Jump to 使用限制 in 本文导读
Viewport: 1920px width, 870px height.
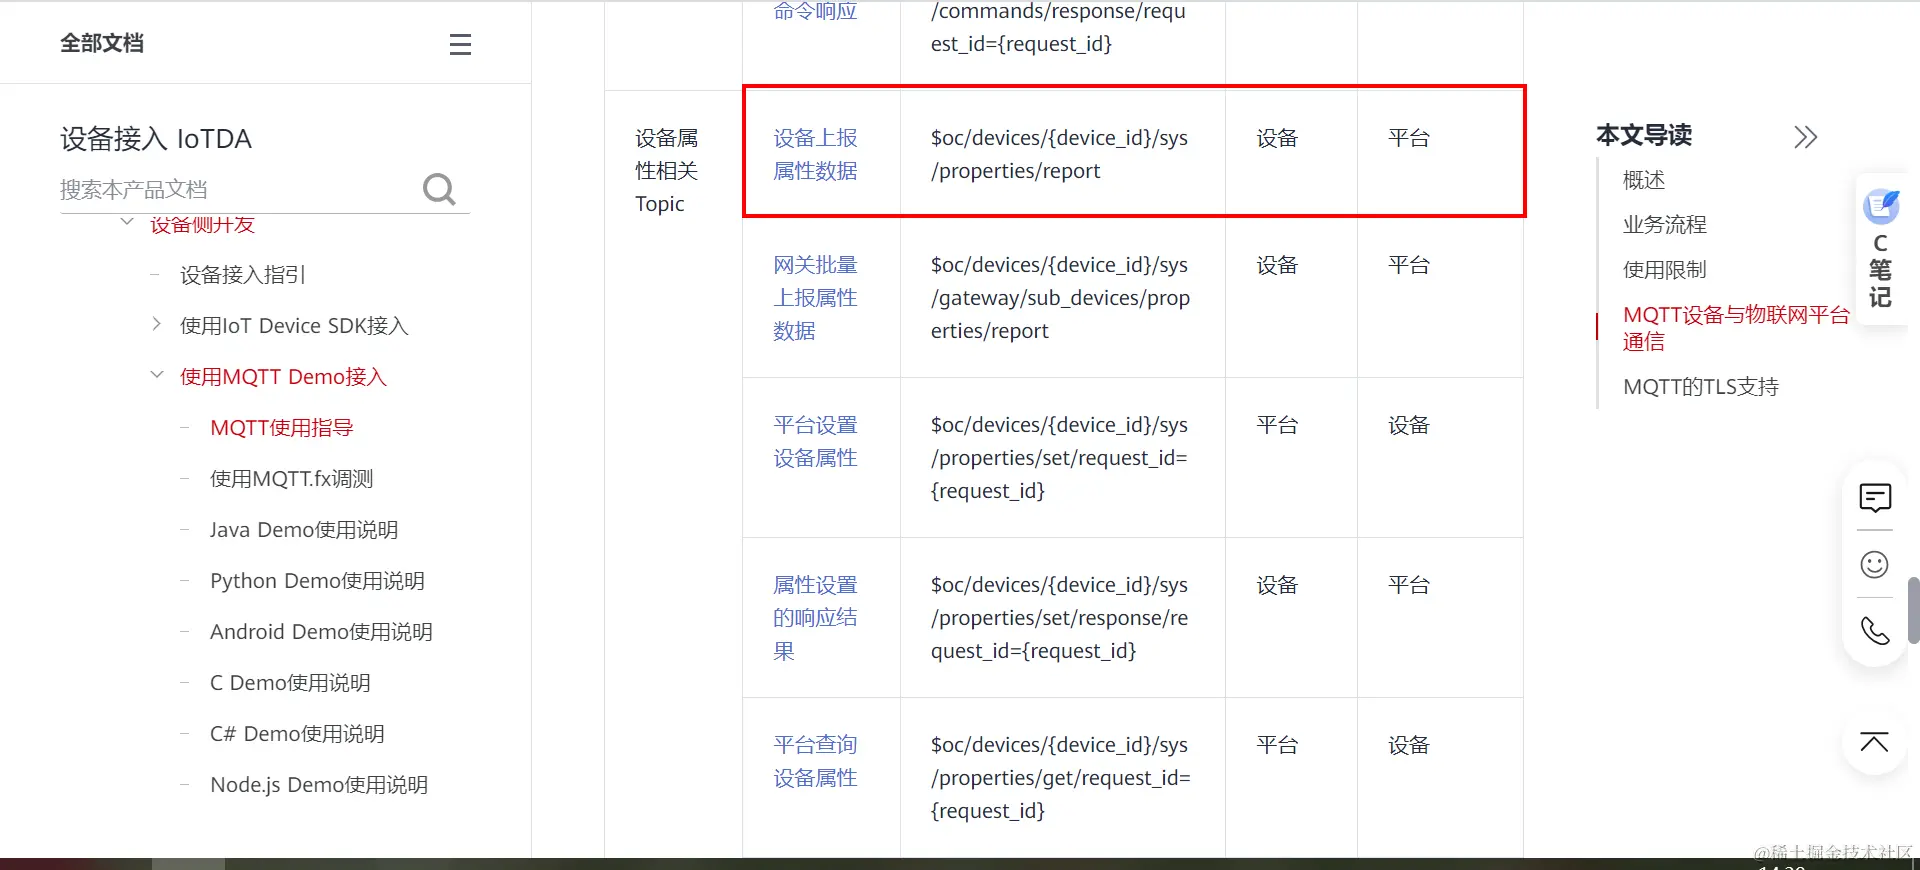(x=1664, y=270)
